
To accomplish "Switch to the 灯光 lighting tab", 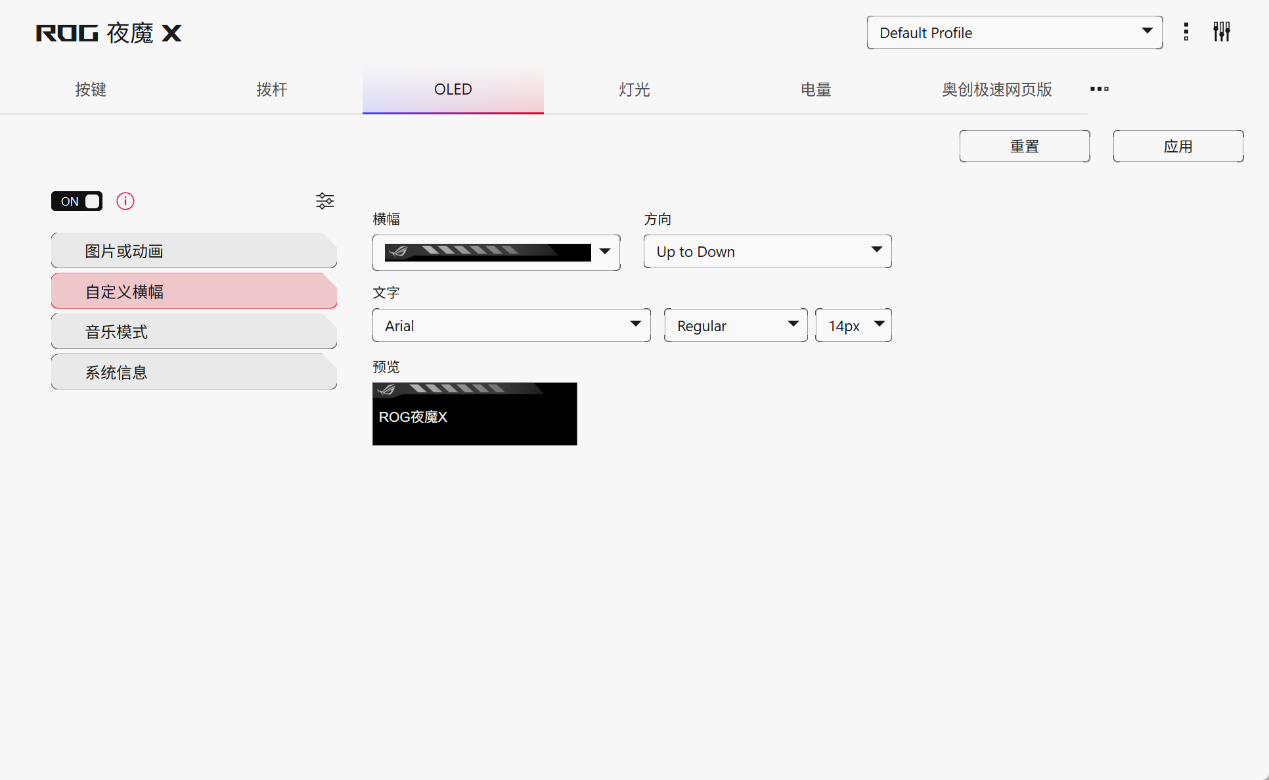I will [634, 90].
